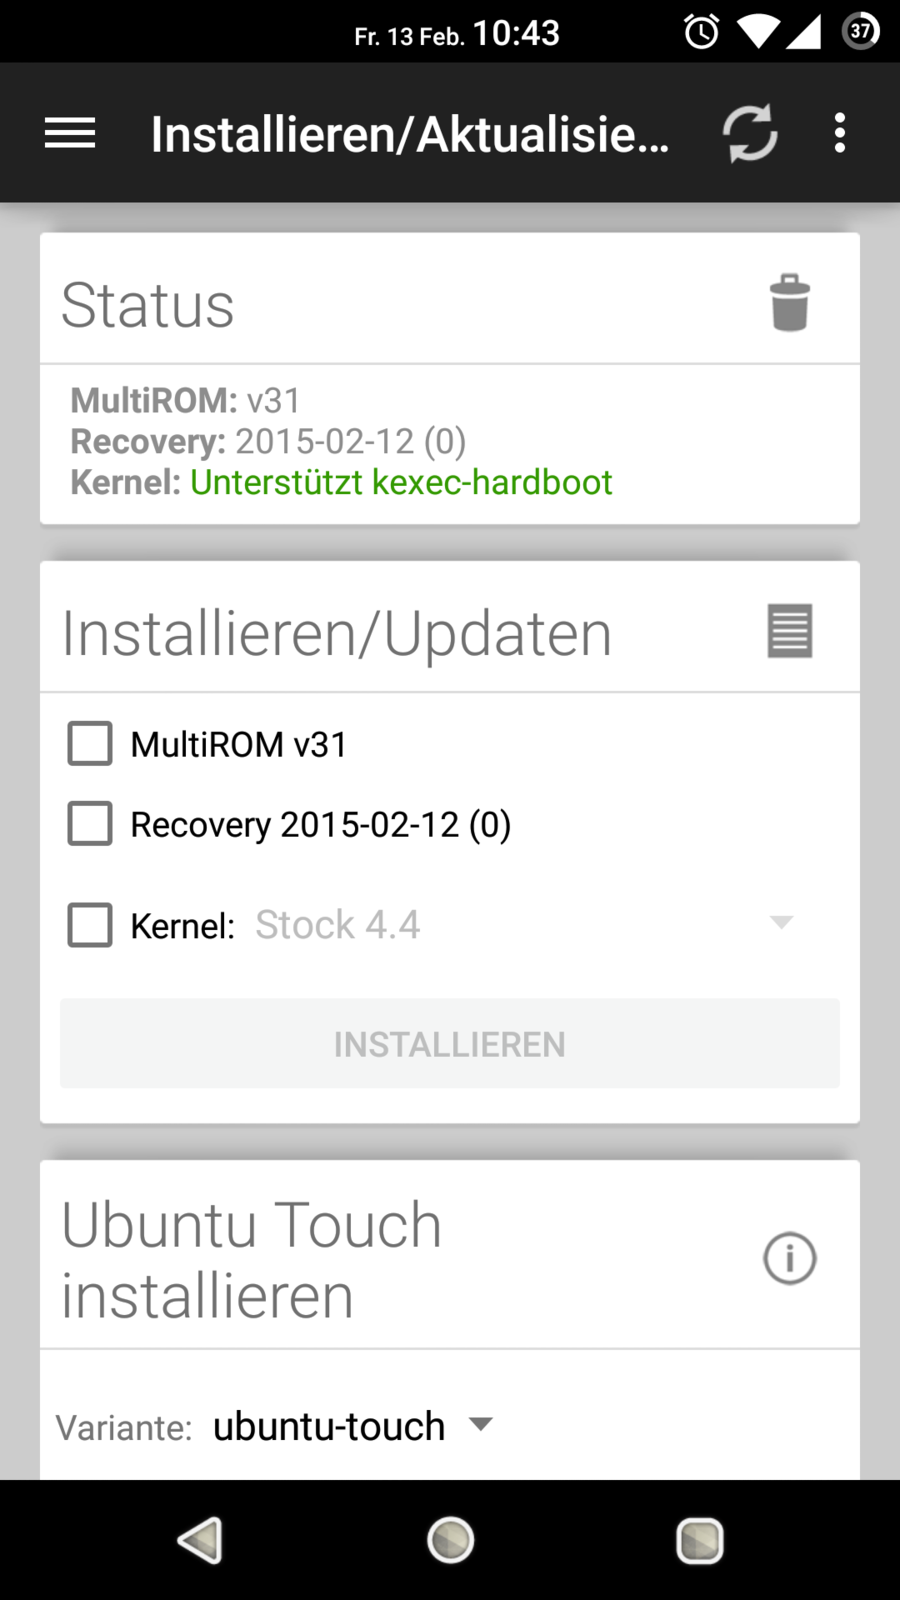Tap the alarm icon in status bar
The width and height of the screenshot is (900, 1600).
pyautogui.click(x=701, y=32)
